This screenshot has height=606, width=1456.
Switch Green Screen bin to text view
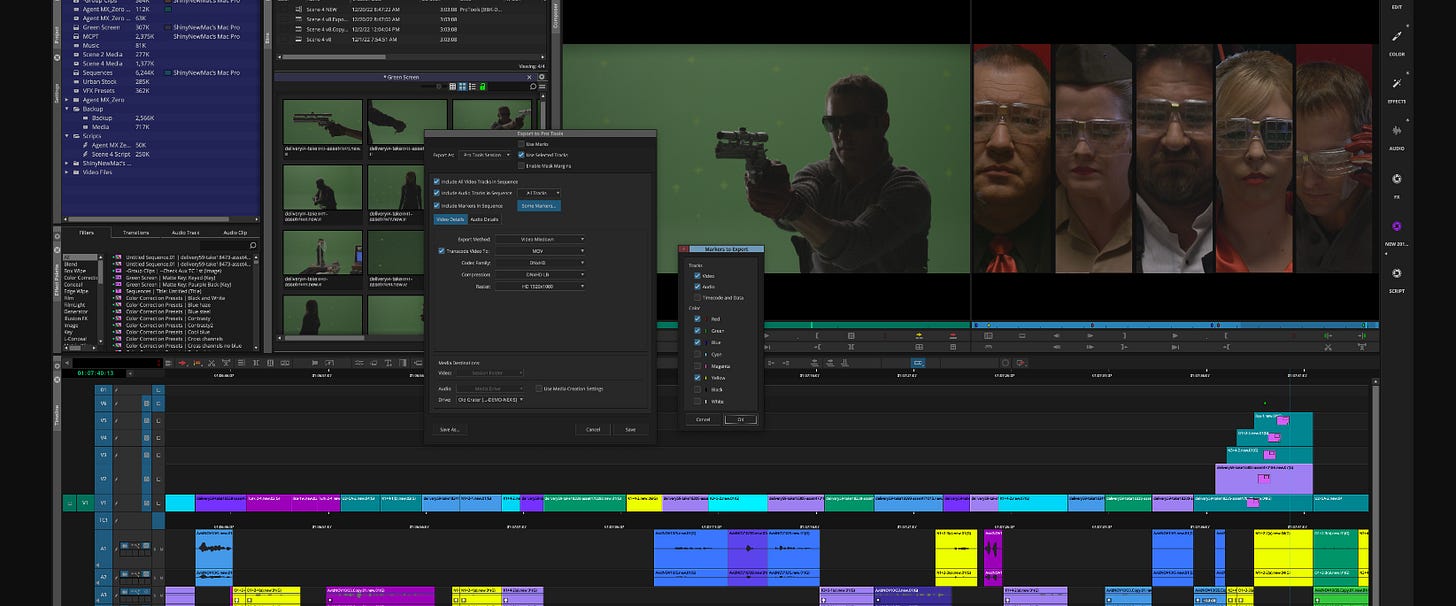(452, 86)
